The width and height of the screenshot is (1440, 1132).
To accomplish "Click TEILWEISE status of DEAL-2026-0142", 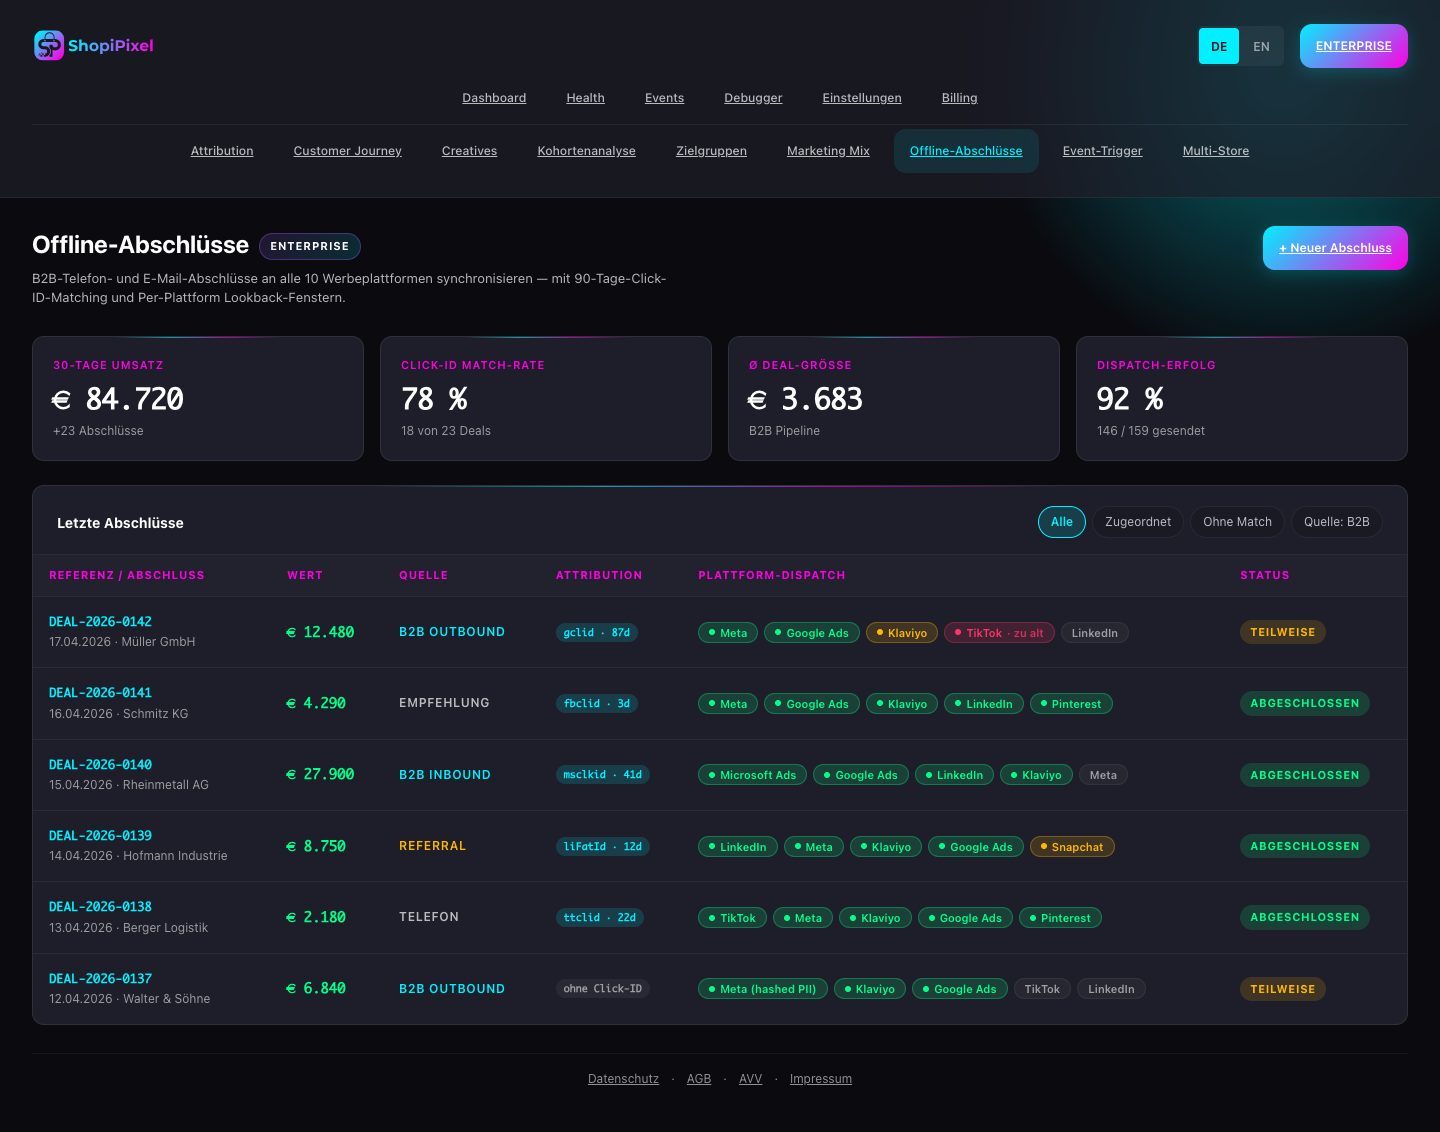I will (x=1283, y=632).
